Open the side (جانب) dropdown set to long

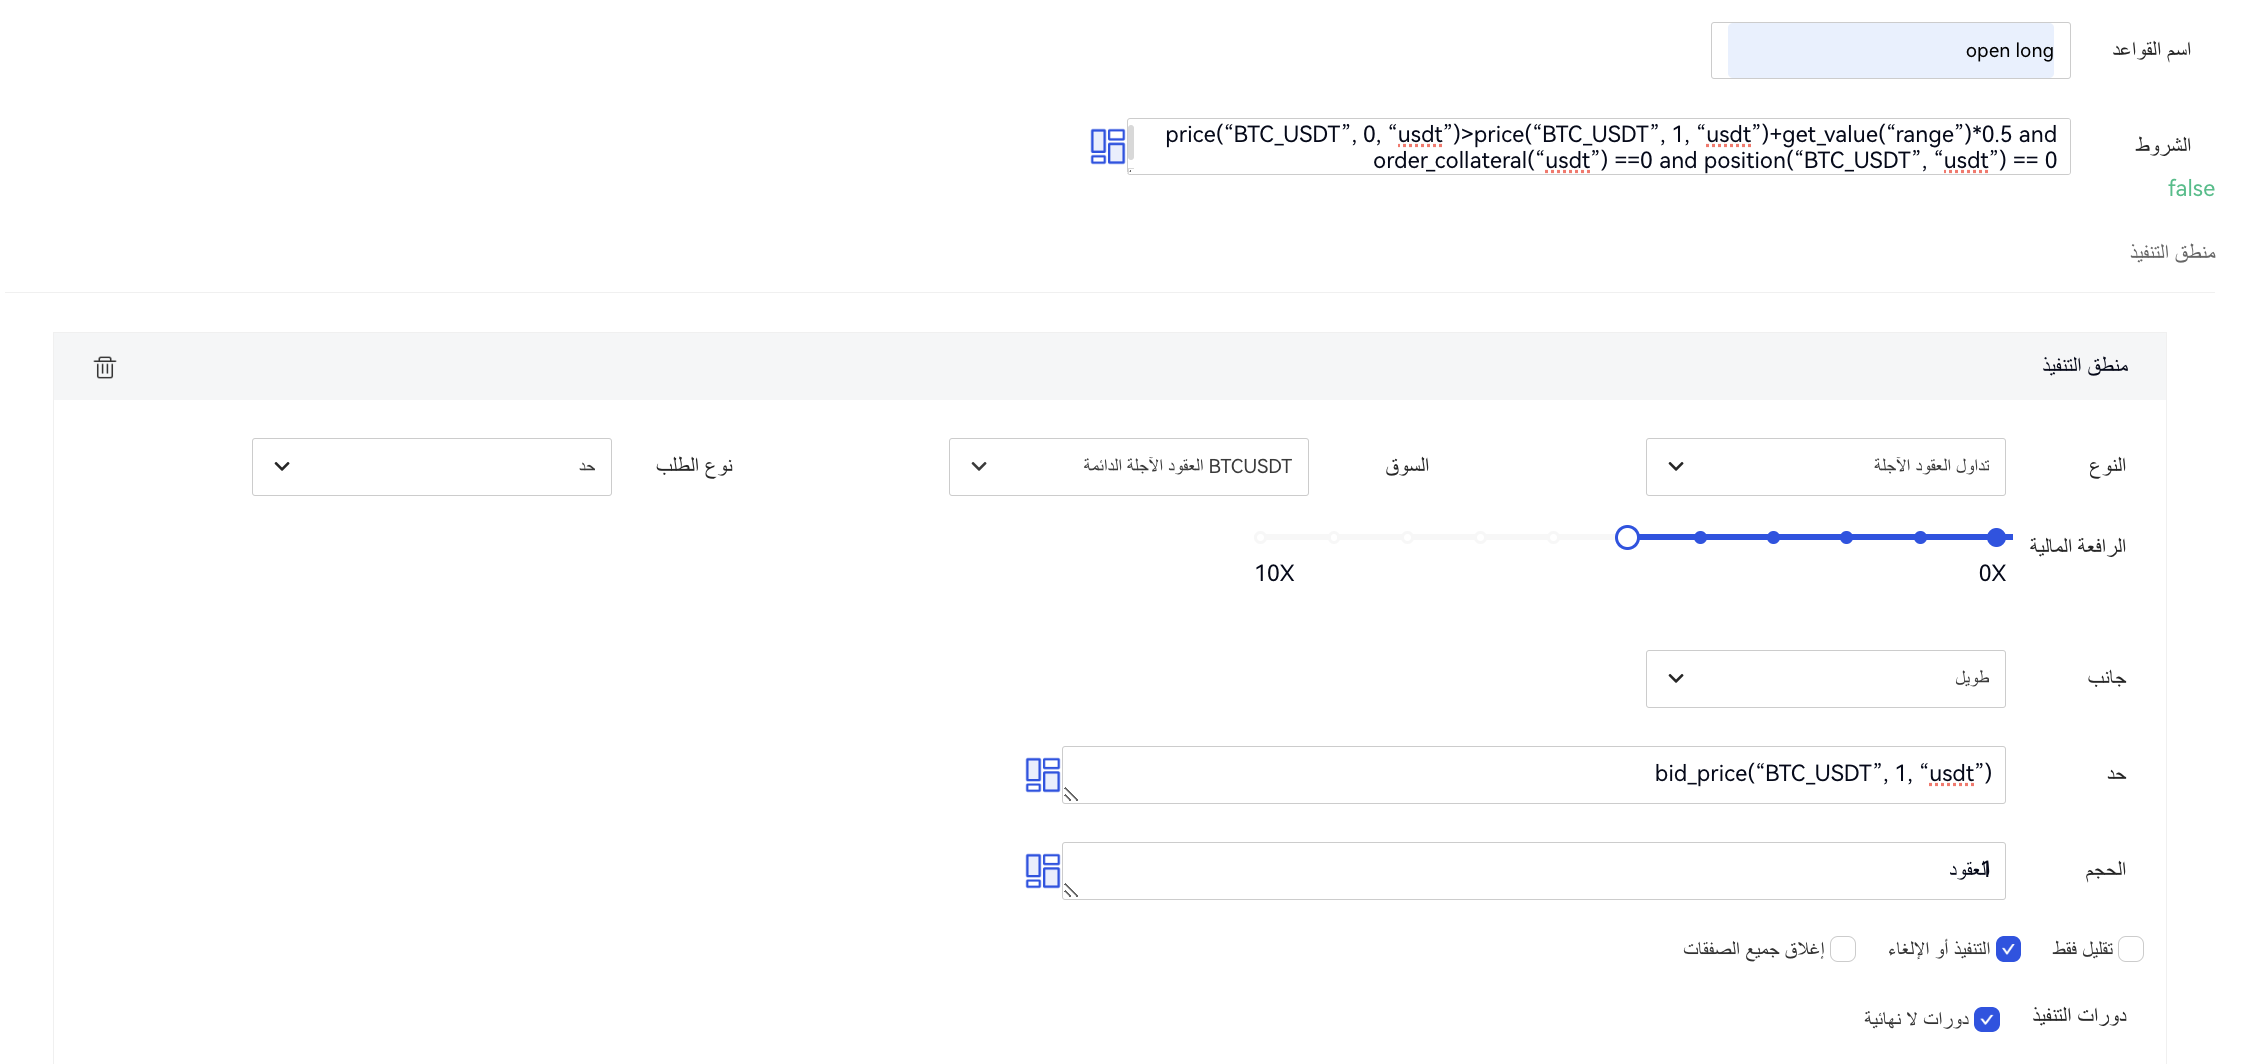1825,679
